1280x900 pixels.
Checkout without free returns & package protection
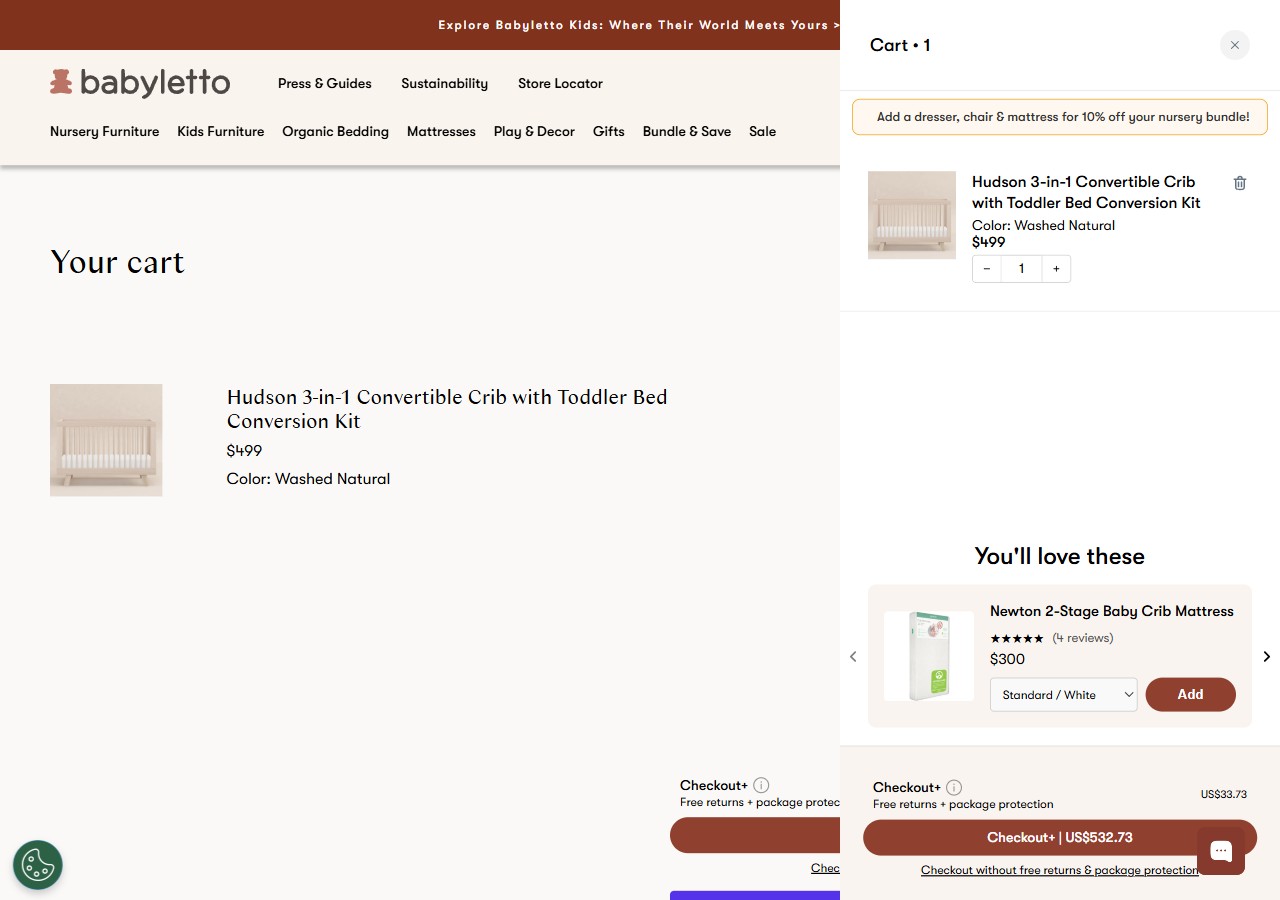click(1060, 870)
